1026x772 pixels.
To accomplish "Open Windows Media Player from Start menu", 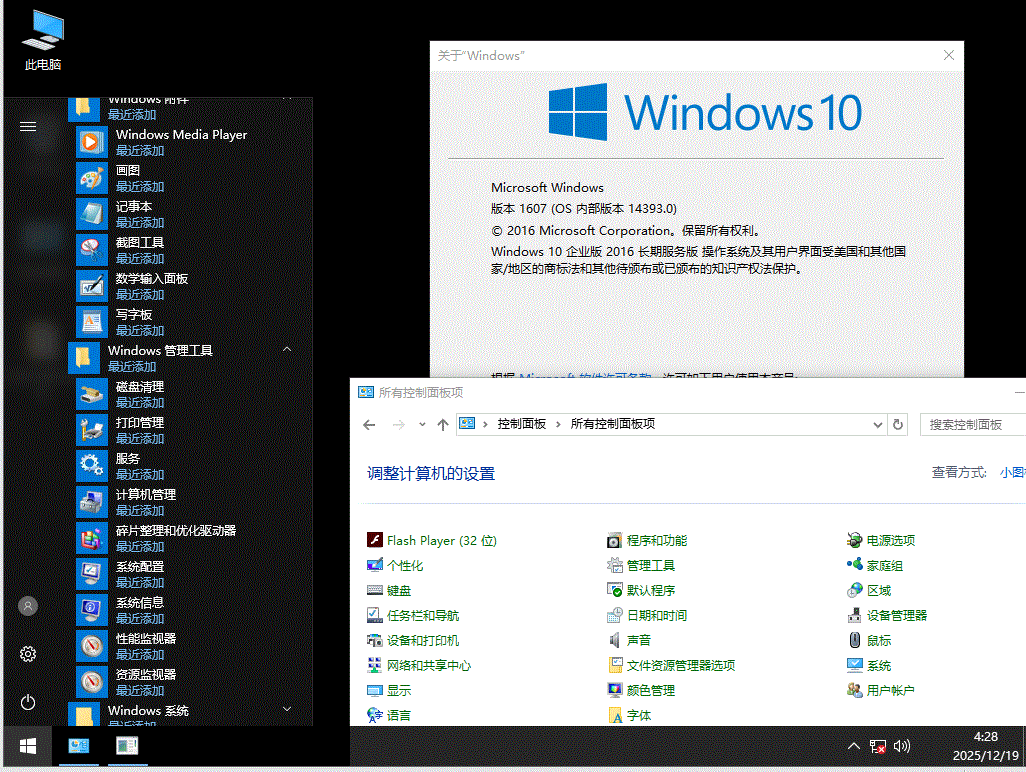I will [x=91, y=142].
